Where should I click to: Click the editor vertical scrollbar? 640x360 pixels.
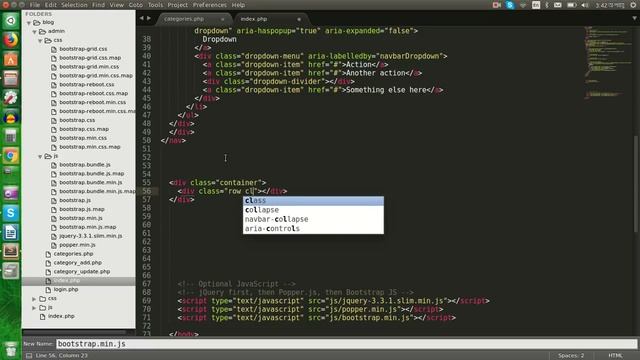click(x=636, y=184)
